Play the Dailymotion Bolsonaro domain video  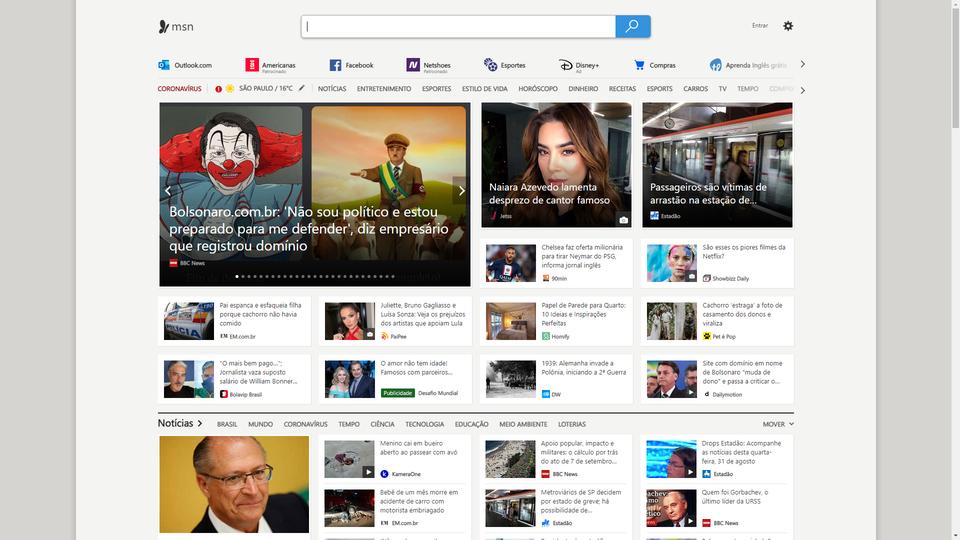pos(691,392)
